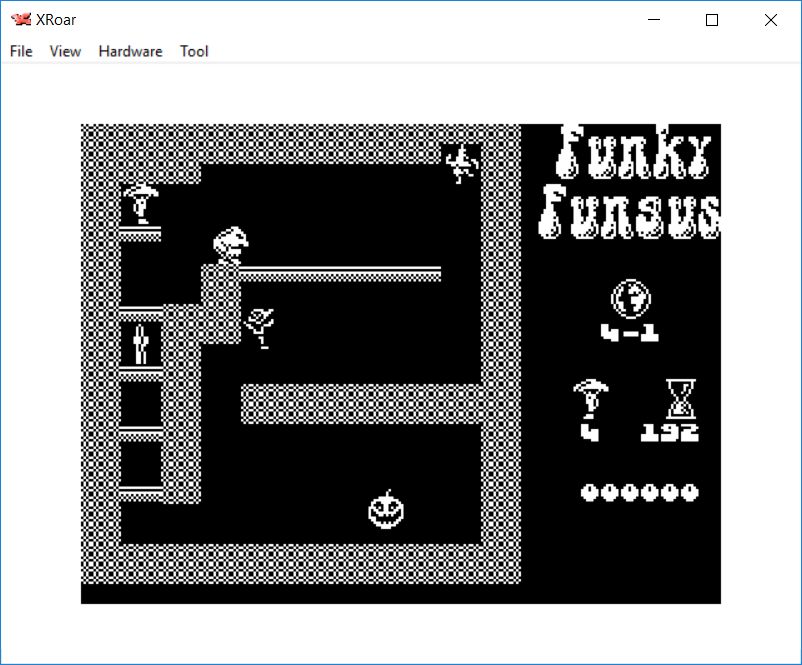Click the imp creature in the top-right corner
The image size is (802, 665).
pos(461,163)
